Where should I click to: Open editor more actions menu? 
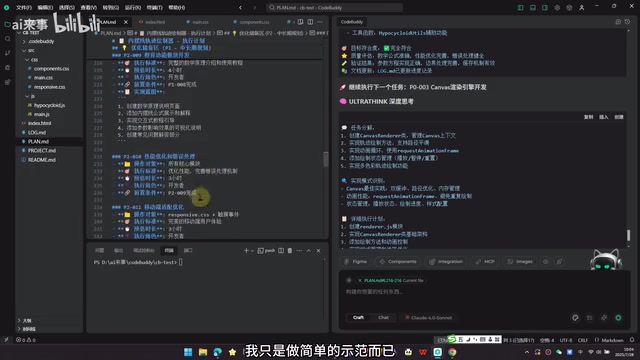point(320,22)
